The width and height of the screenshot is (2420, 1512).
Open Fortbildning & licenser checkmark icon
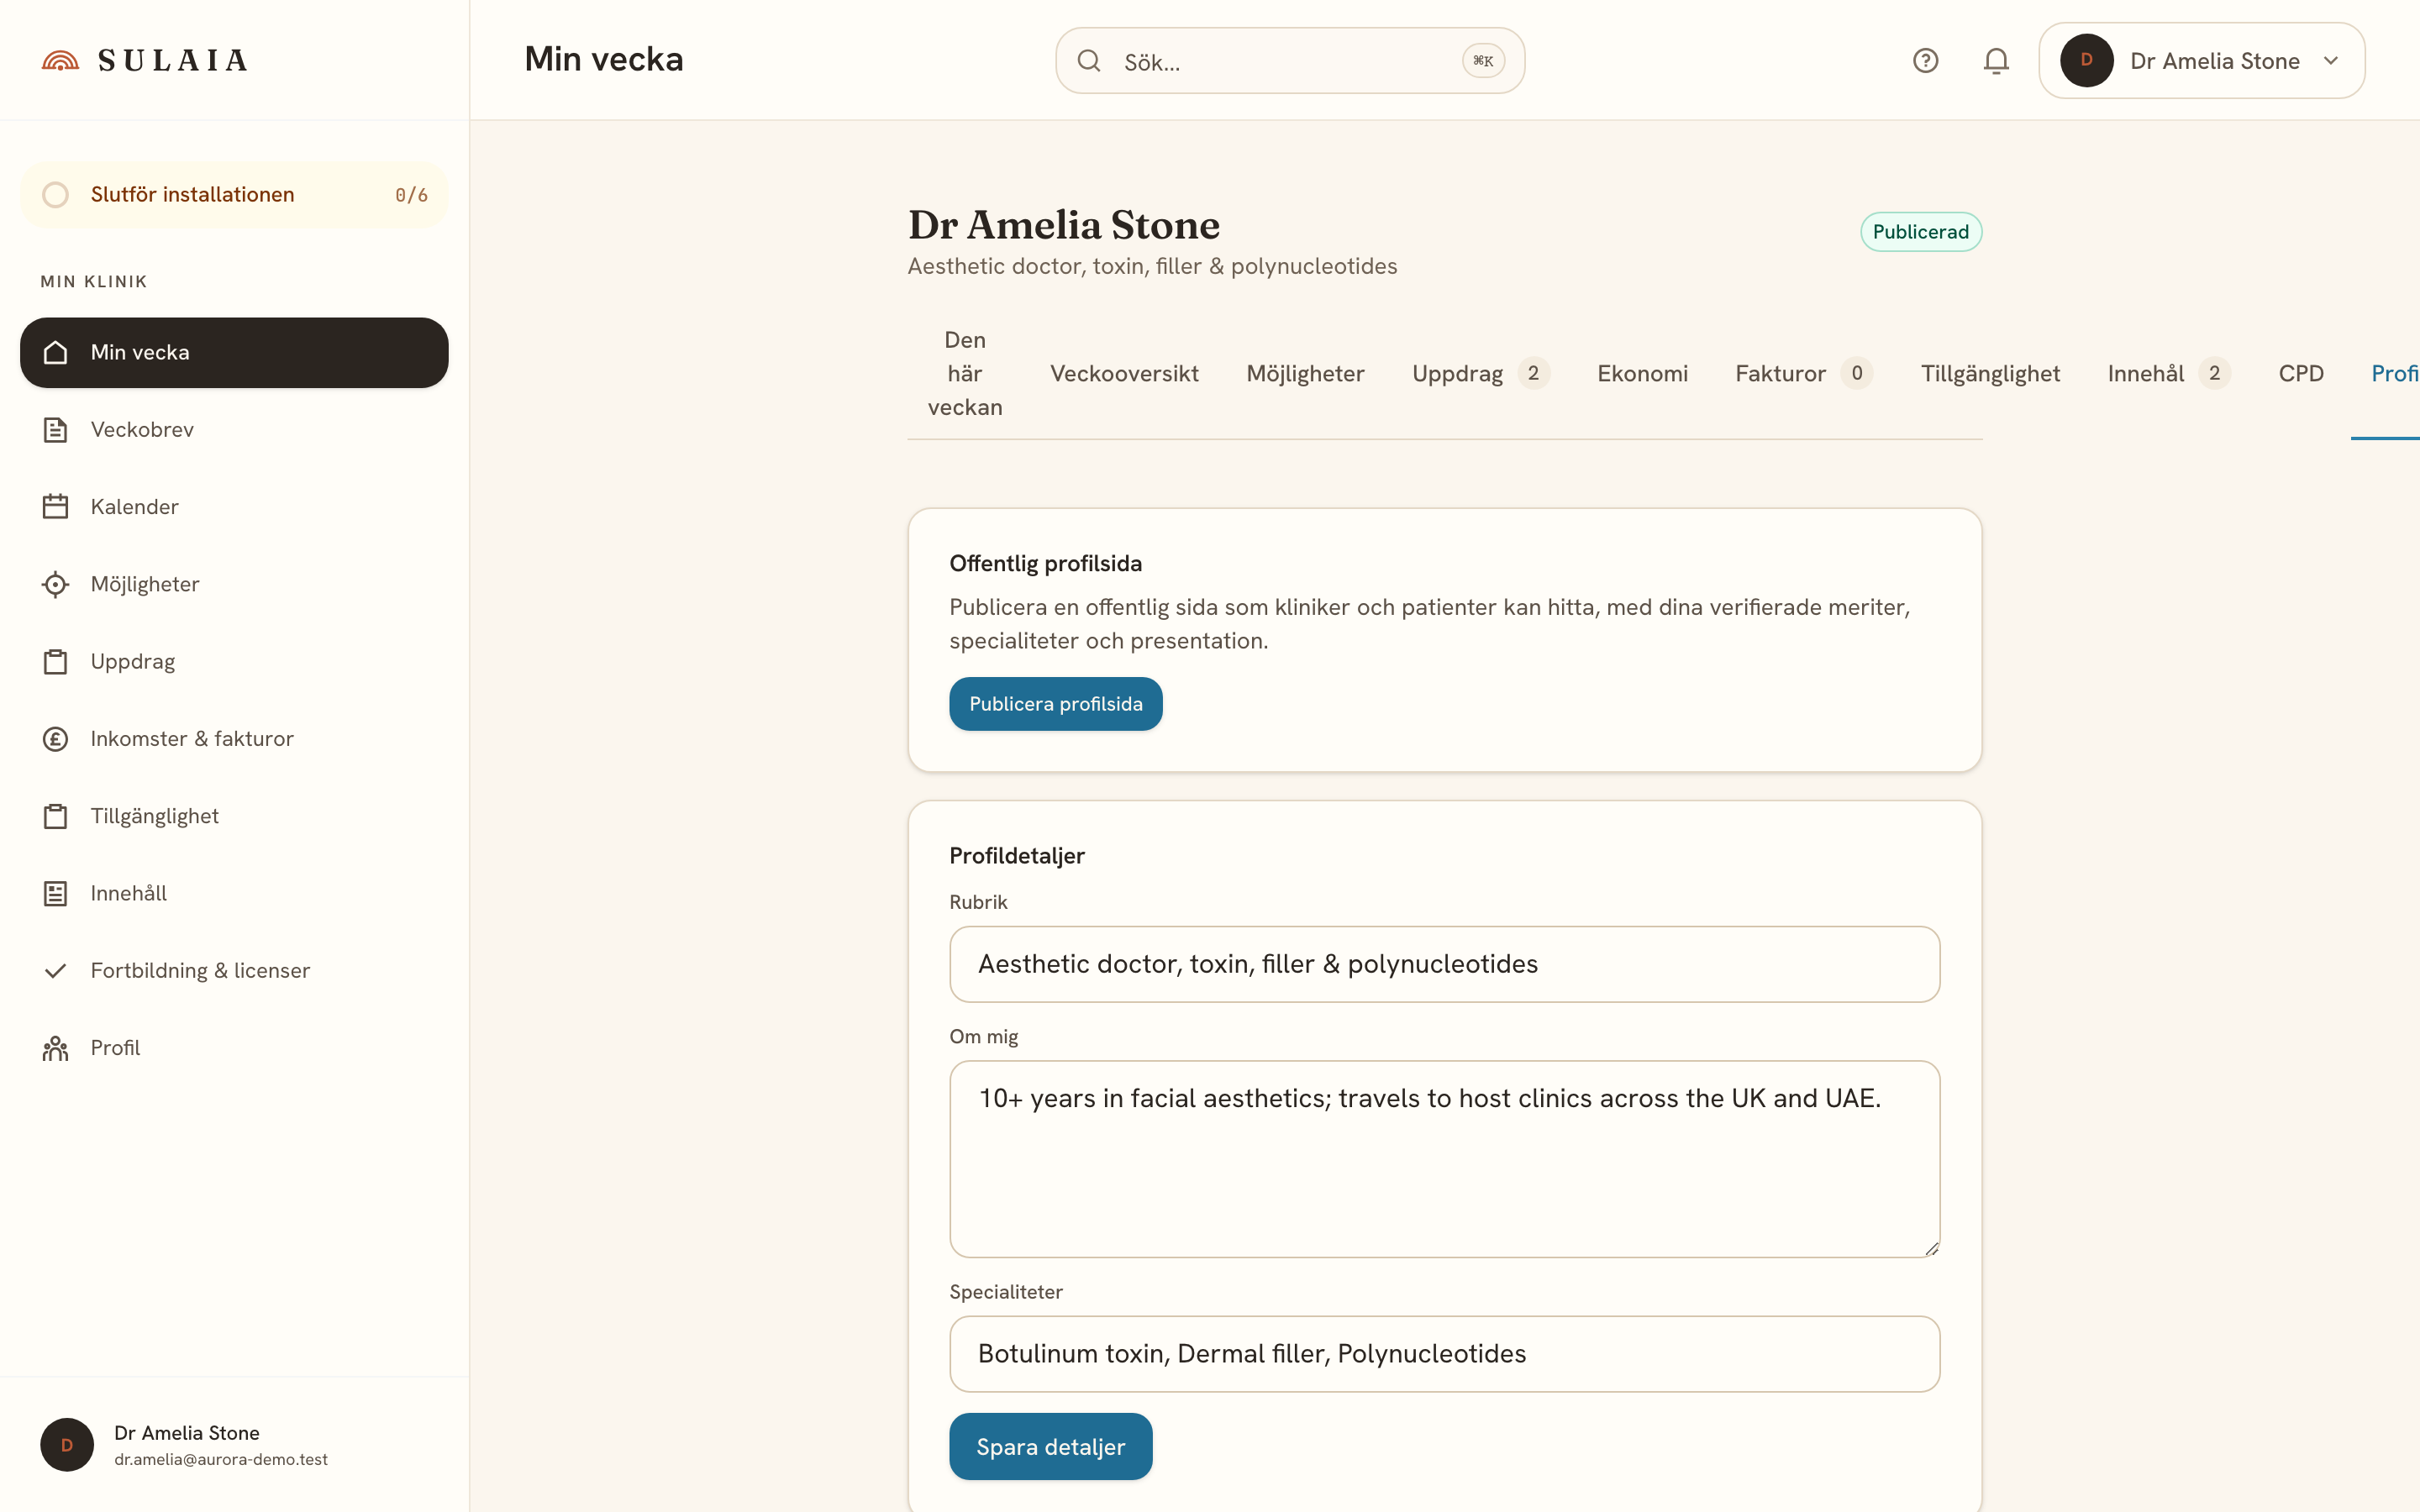click(55, 971)
